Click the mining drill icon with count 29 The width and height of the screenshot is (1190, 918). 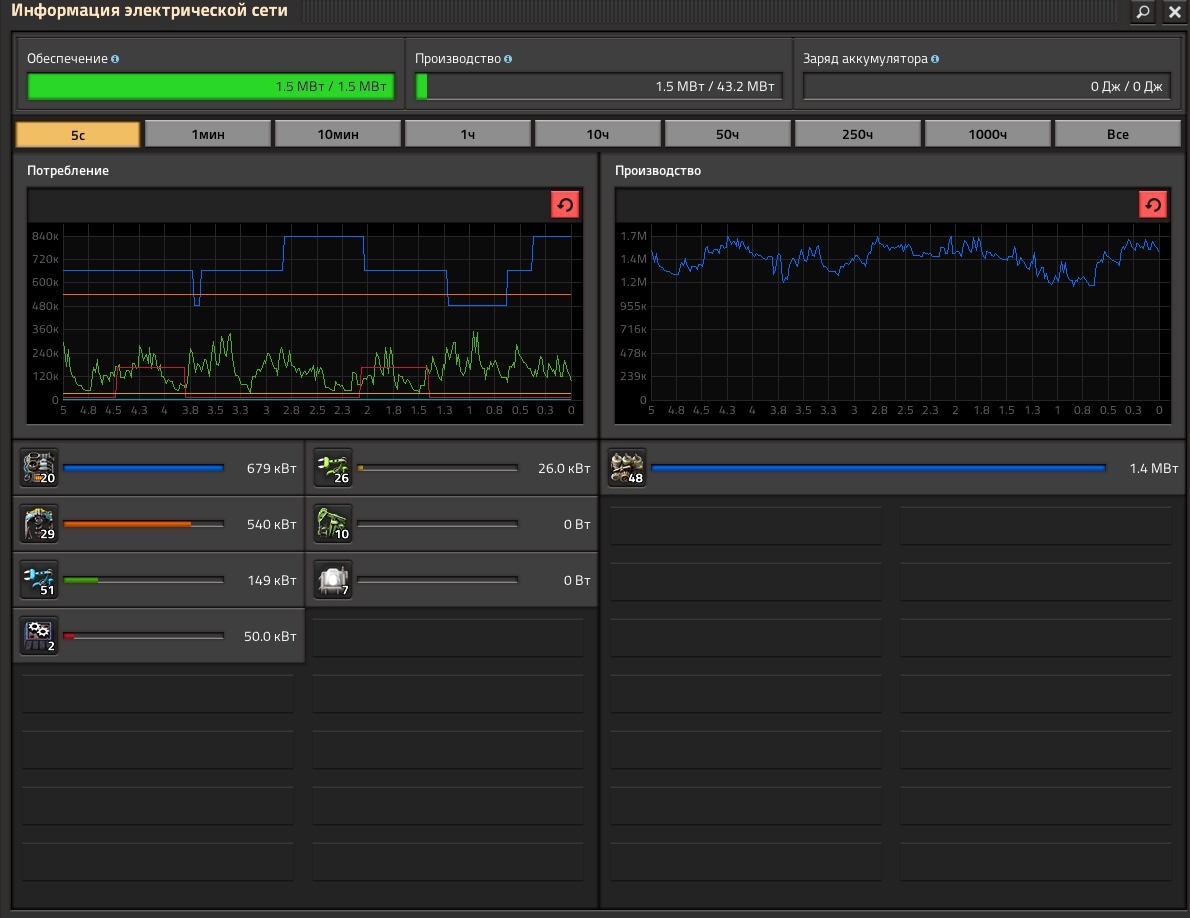click(40, 523)
